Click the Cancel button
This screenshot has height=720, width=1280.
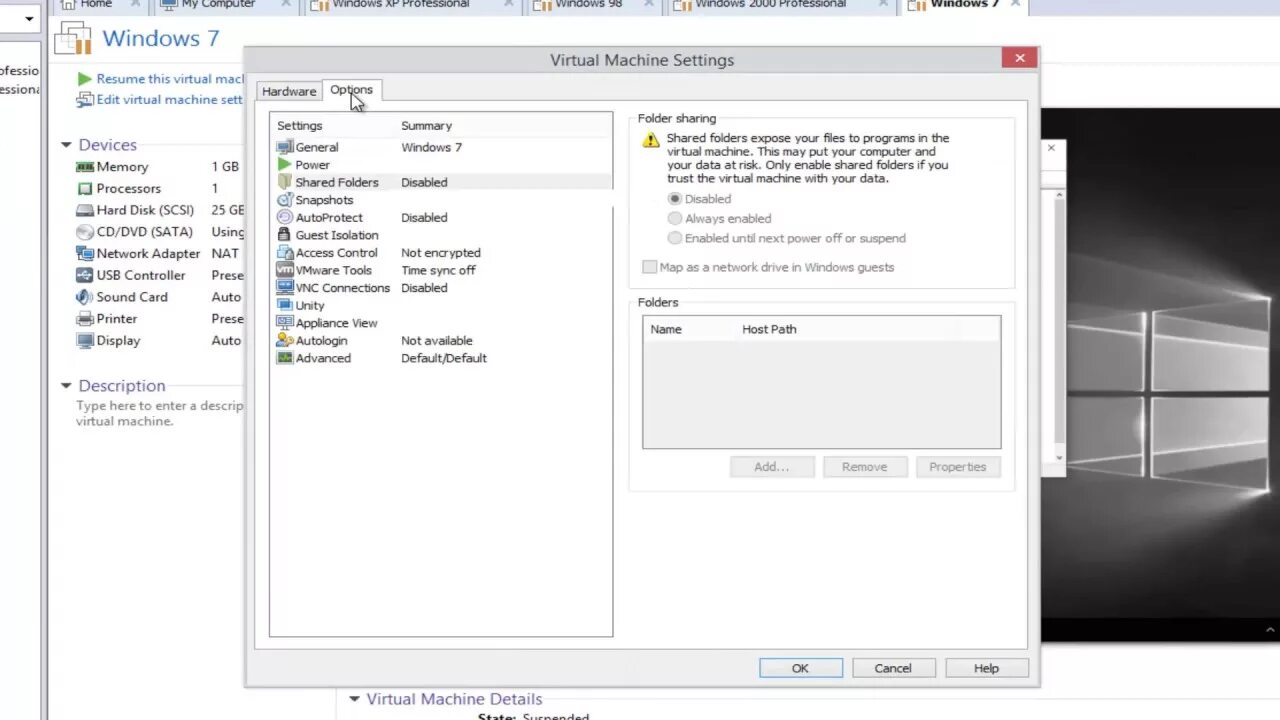pos(893,668)
